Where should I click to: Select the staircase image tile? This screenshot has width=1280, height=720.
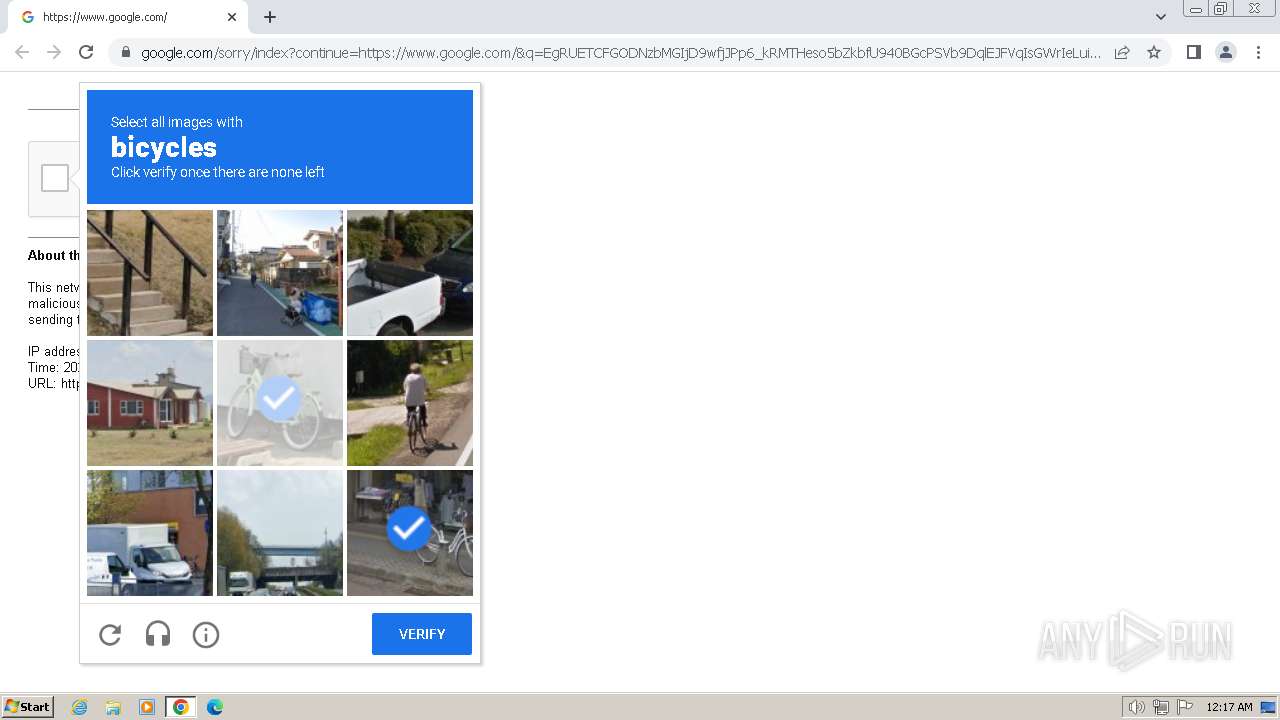150,273
